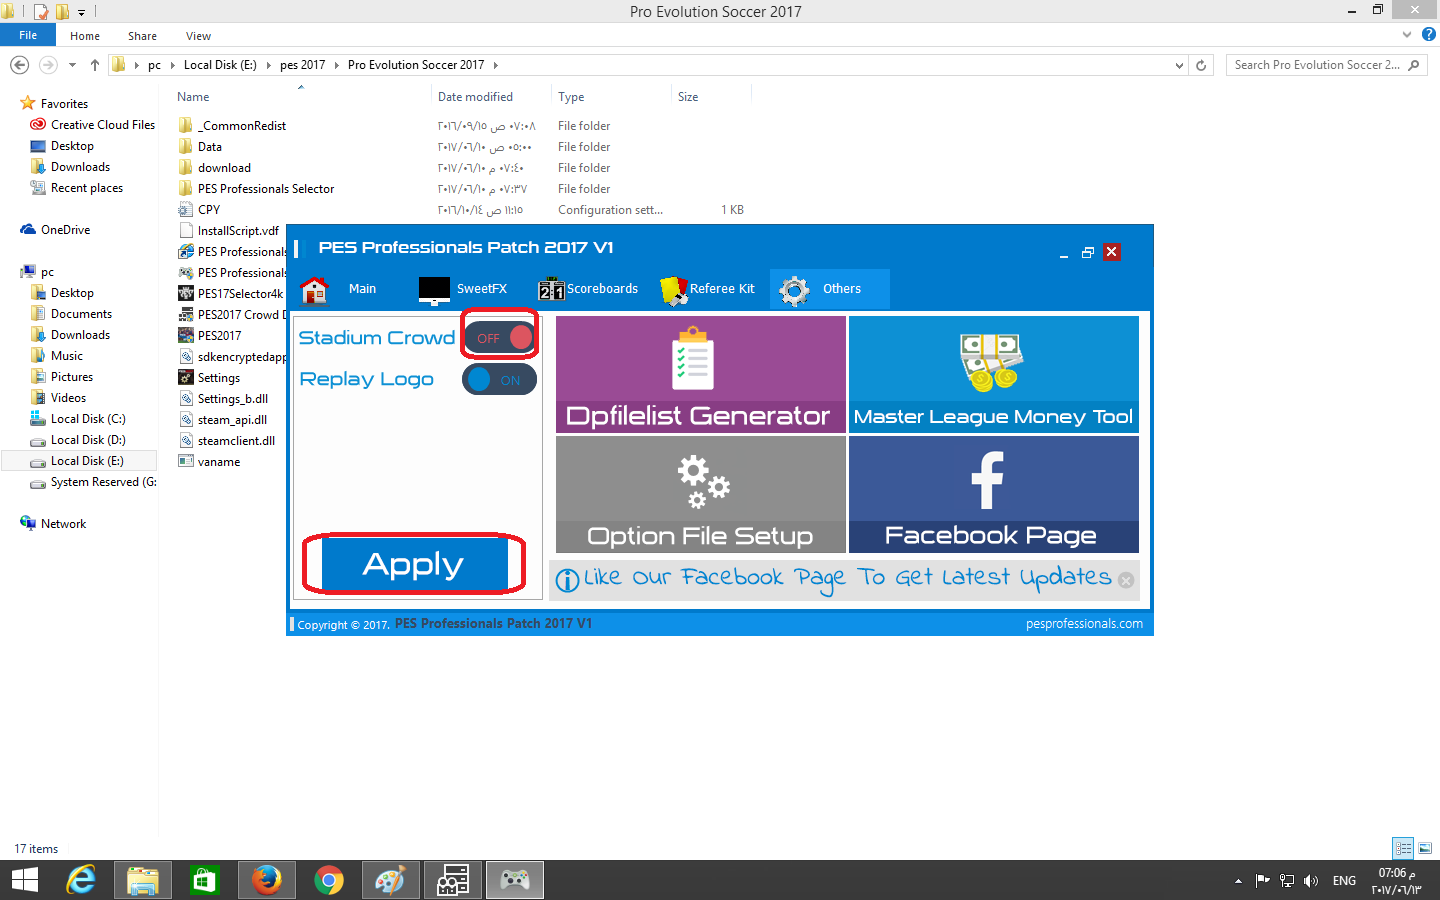Open taskbar volume control
The width and height of the screenshot is (1440, 900).
coord(1311,881)
